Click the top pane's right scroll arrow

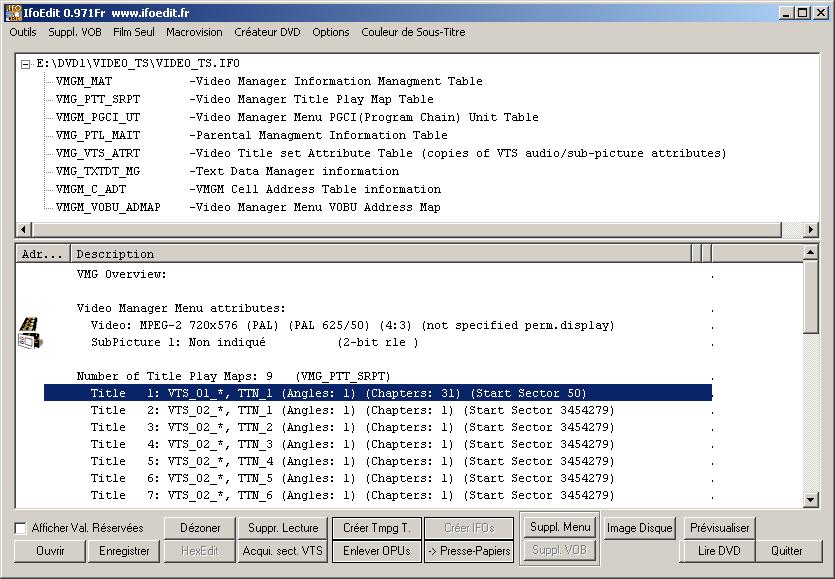pyautogui.click(x=811, y=230)
